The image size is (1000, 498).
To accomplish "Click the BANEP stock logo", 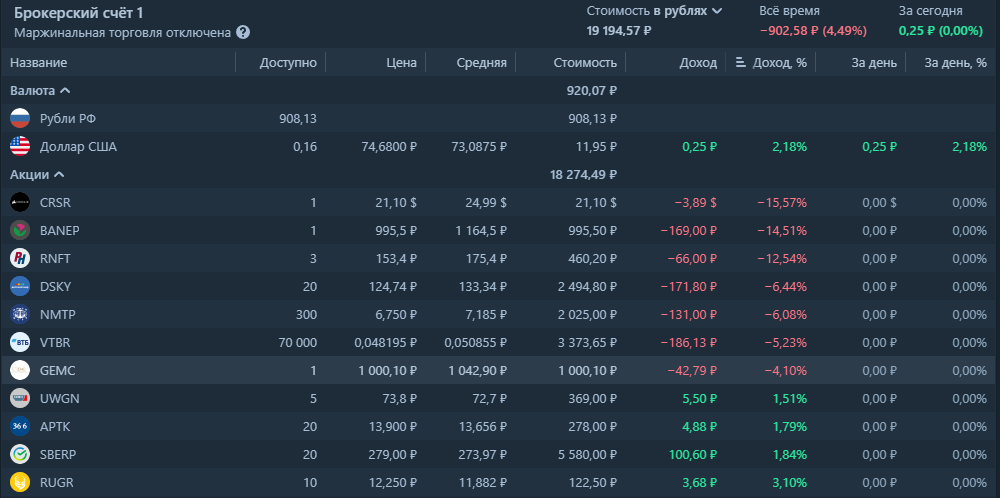I will (x=20, y=230).
